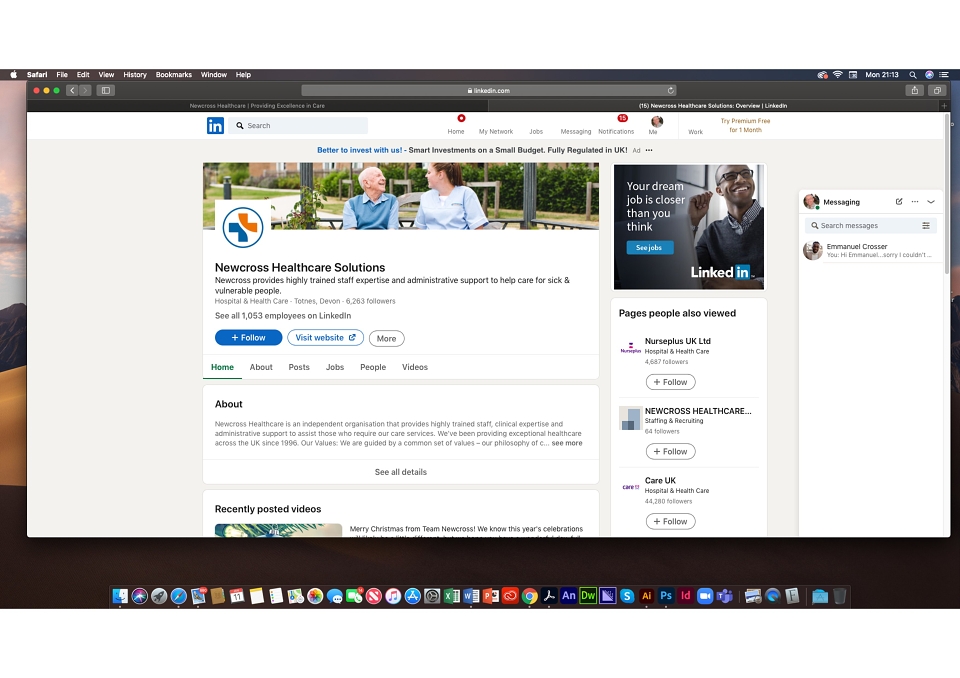Reload the page in Safari address bar
The height and width of the screenshot is (678, 960).
(x=670, y=91)
